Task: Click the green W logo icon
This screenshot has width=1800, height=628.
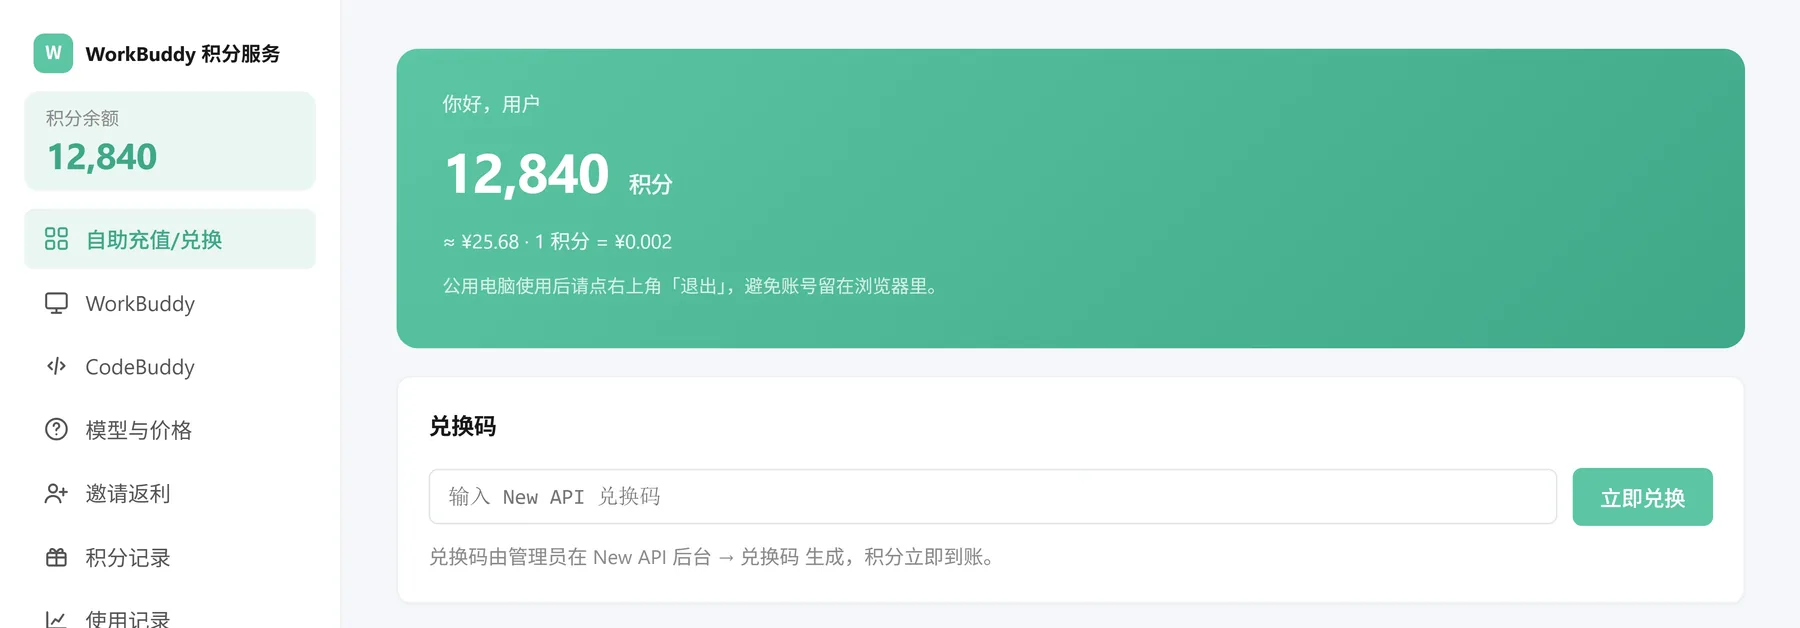Action: [53, 53]
